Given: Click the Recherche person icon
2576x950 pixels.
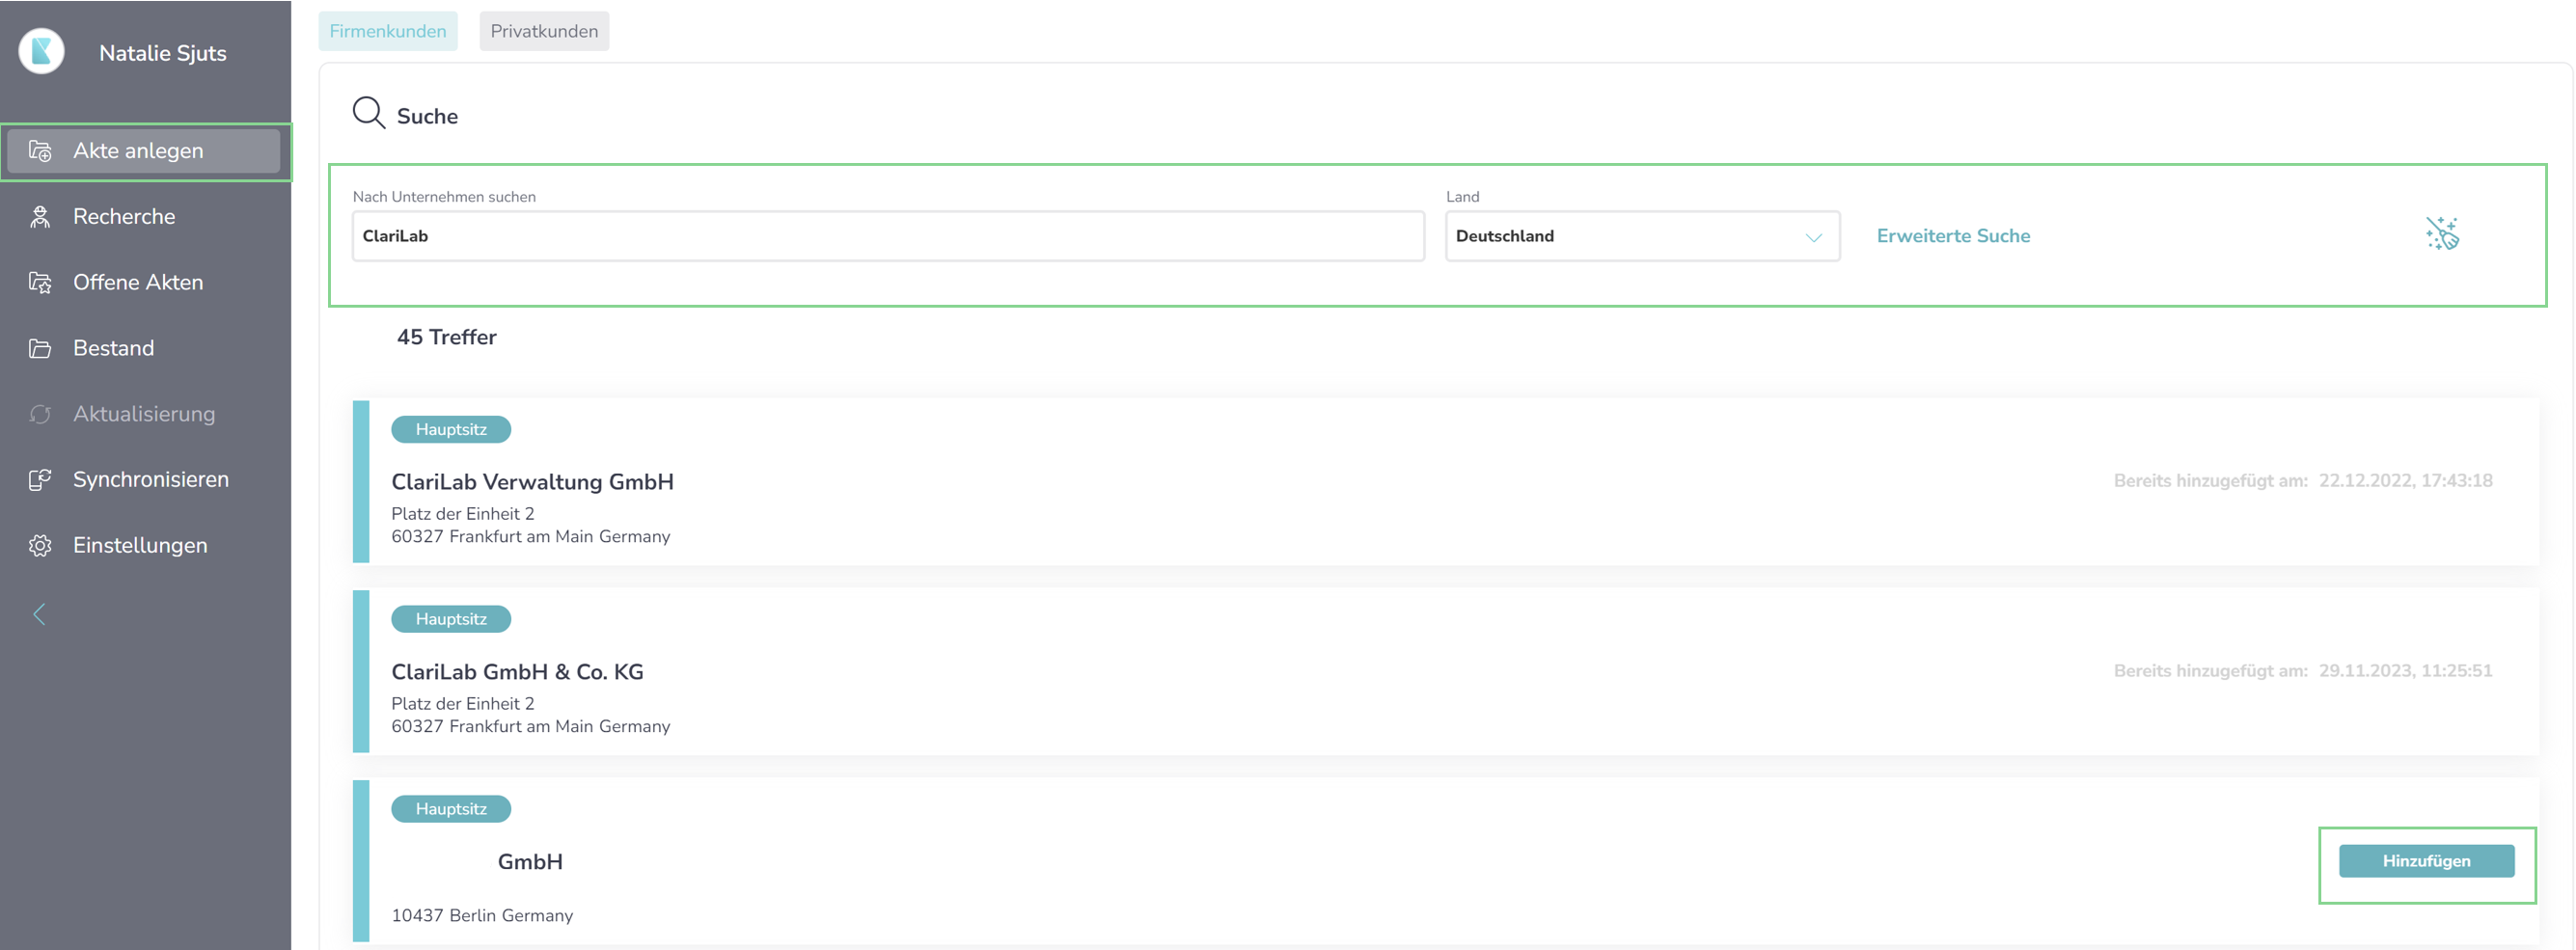Looking at the screenshot, I should point(40,217).
